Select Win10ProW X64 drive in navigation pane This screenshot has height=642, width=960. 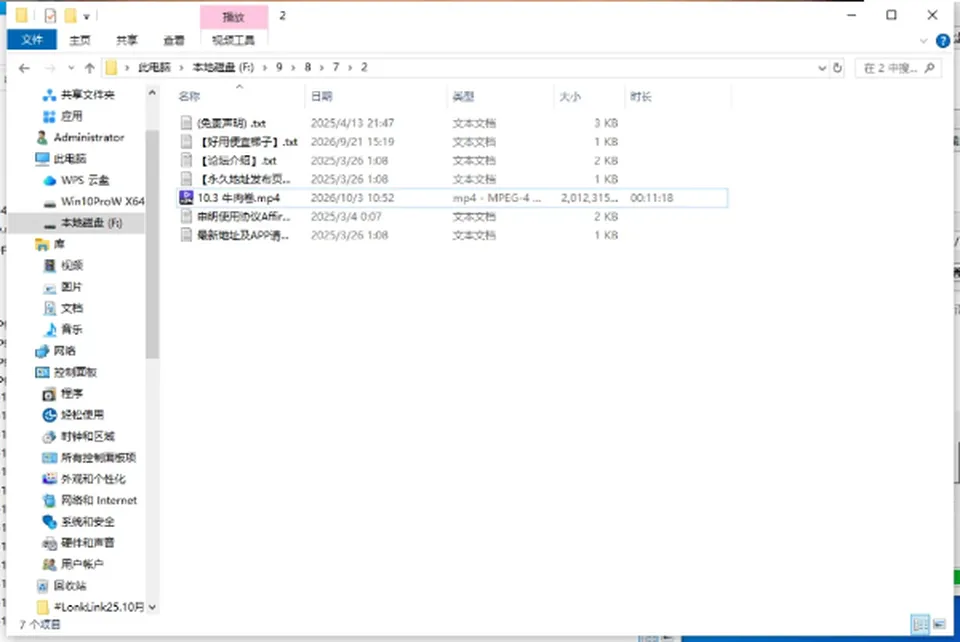[x=103, y=201]
